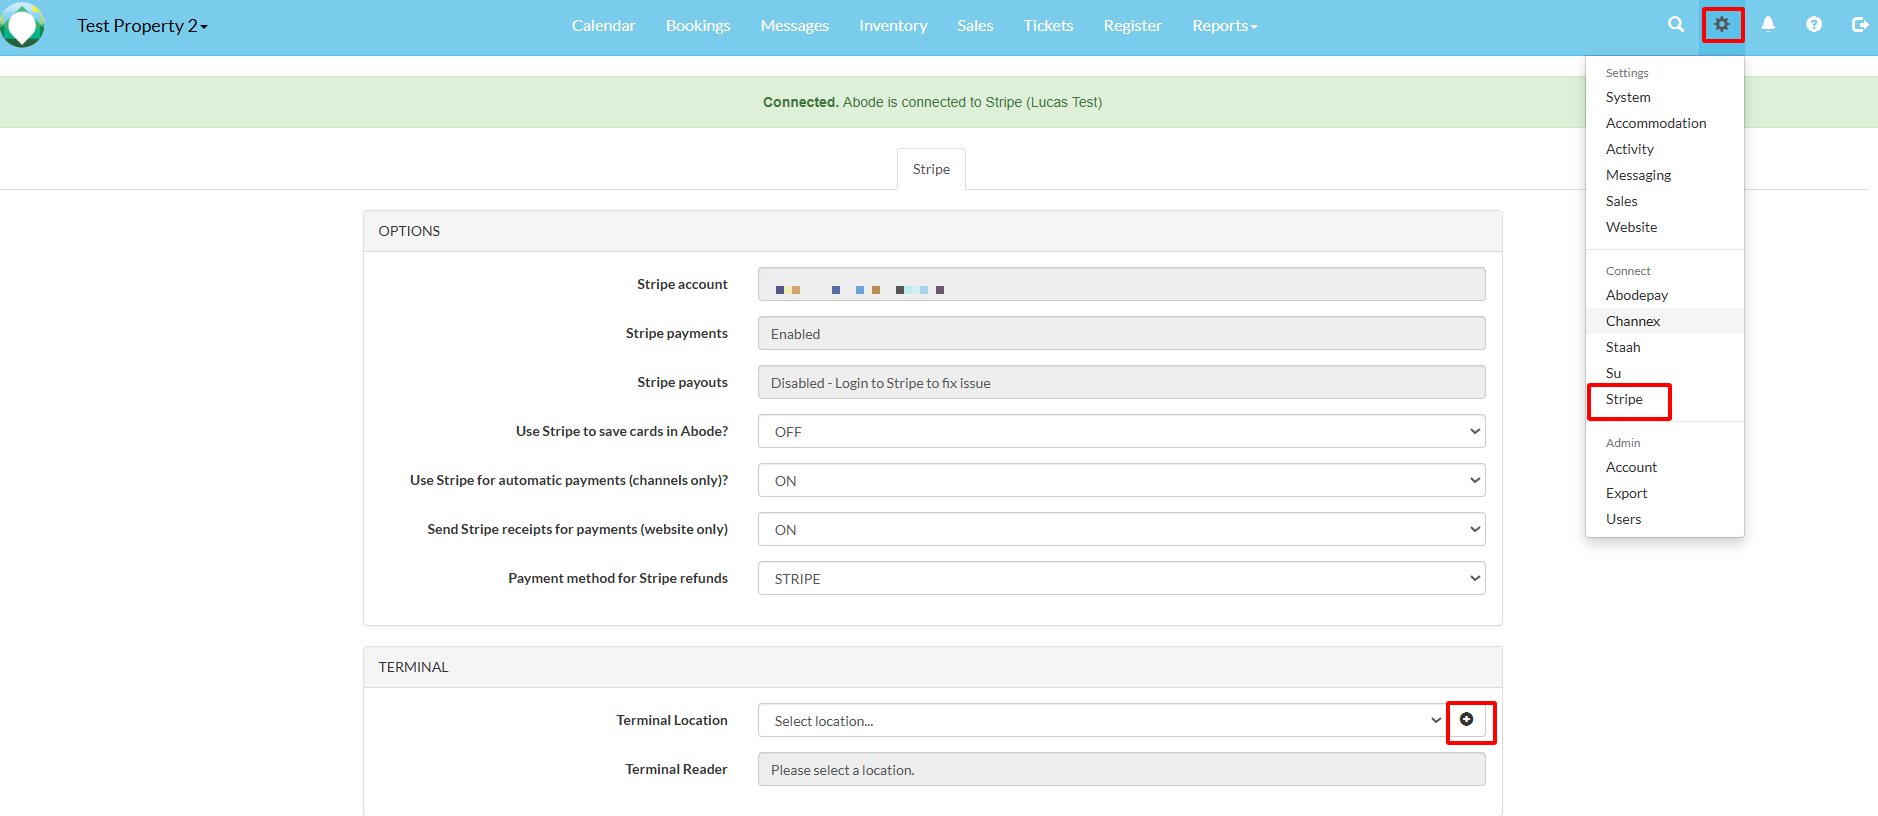Open Payment method for Stripe refunds dropdown
This screenshot has width=1878, height=816.
[x=1121, y=578]
